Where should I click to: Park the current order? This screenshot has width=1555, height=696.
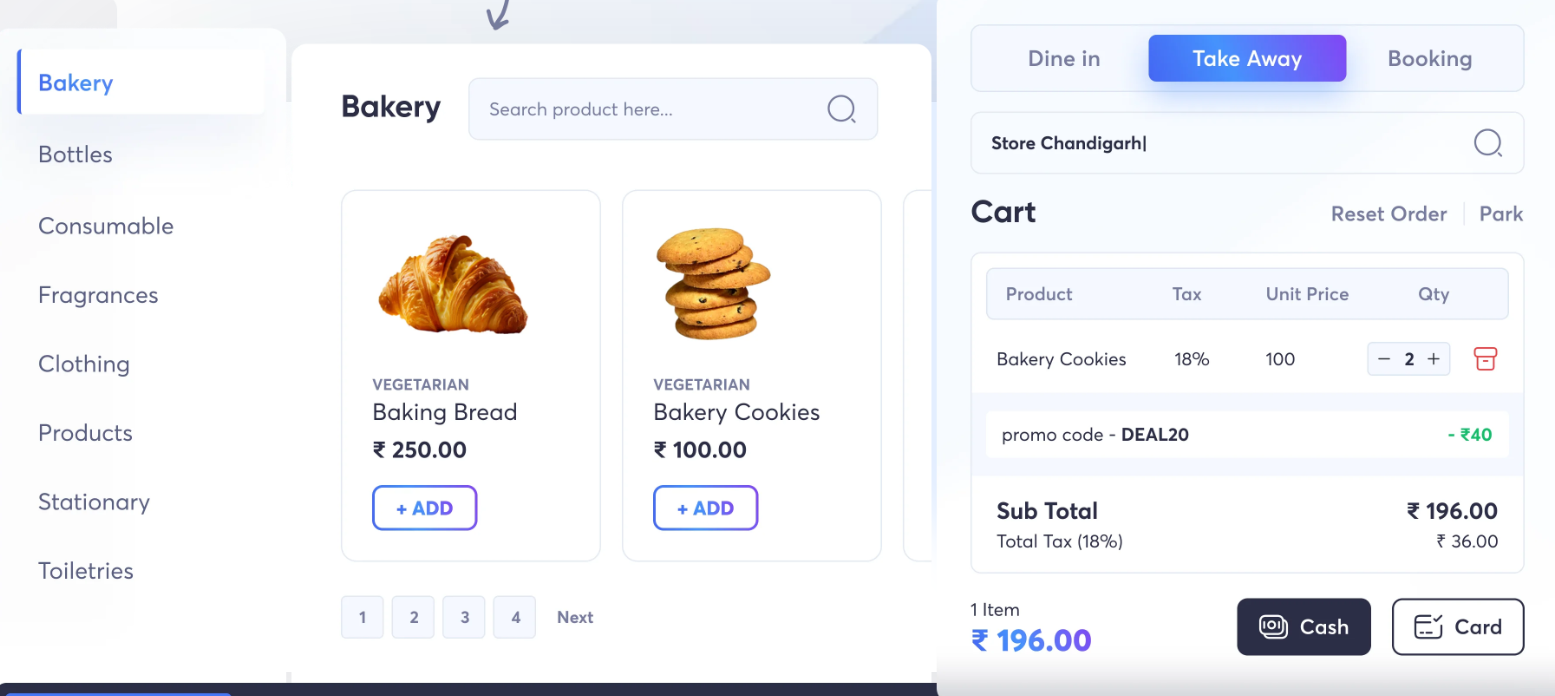(x=1501, y=213)
